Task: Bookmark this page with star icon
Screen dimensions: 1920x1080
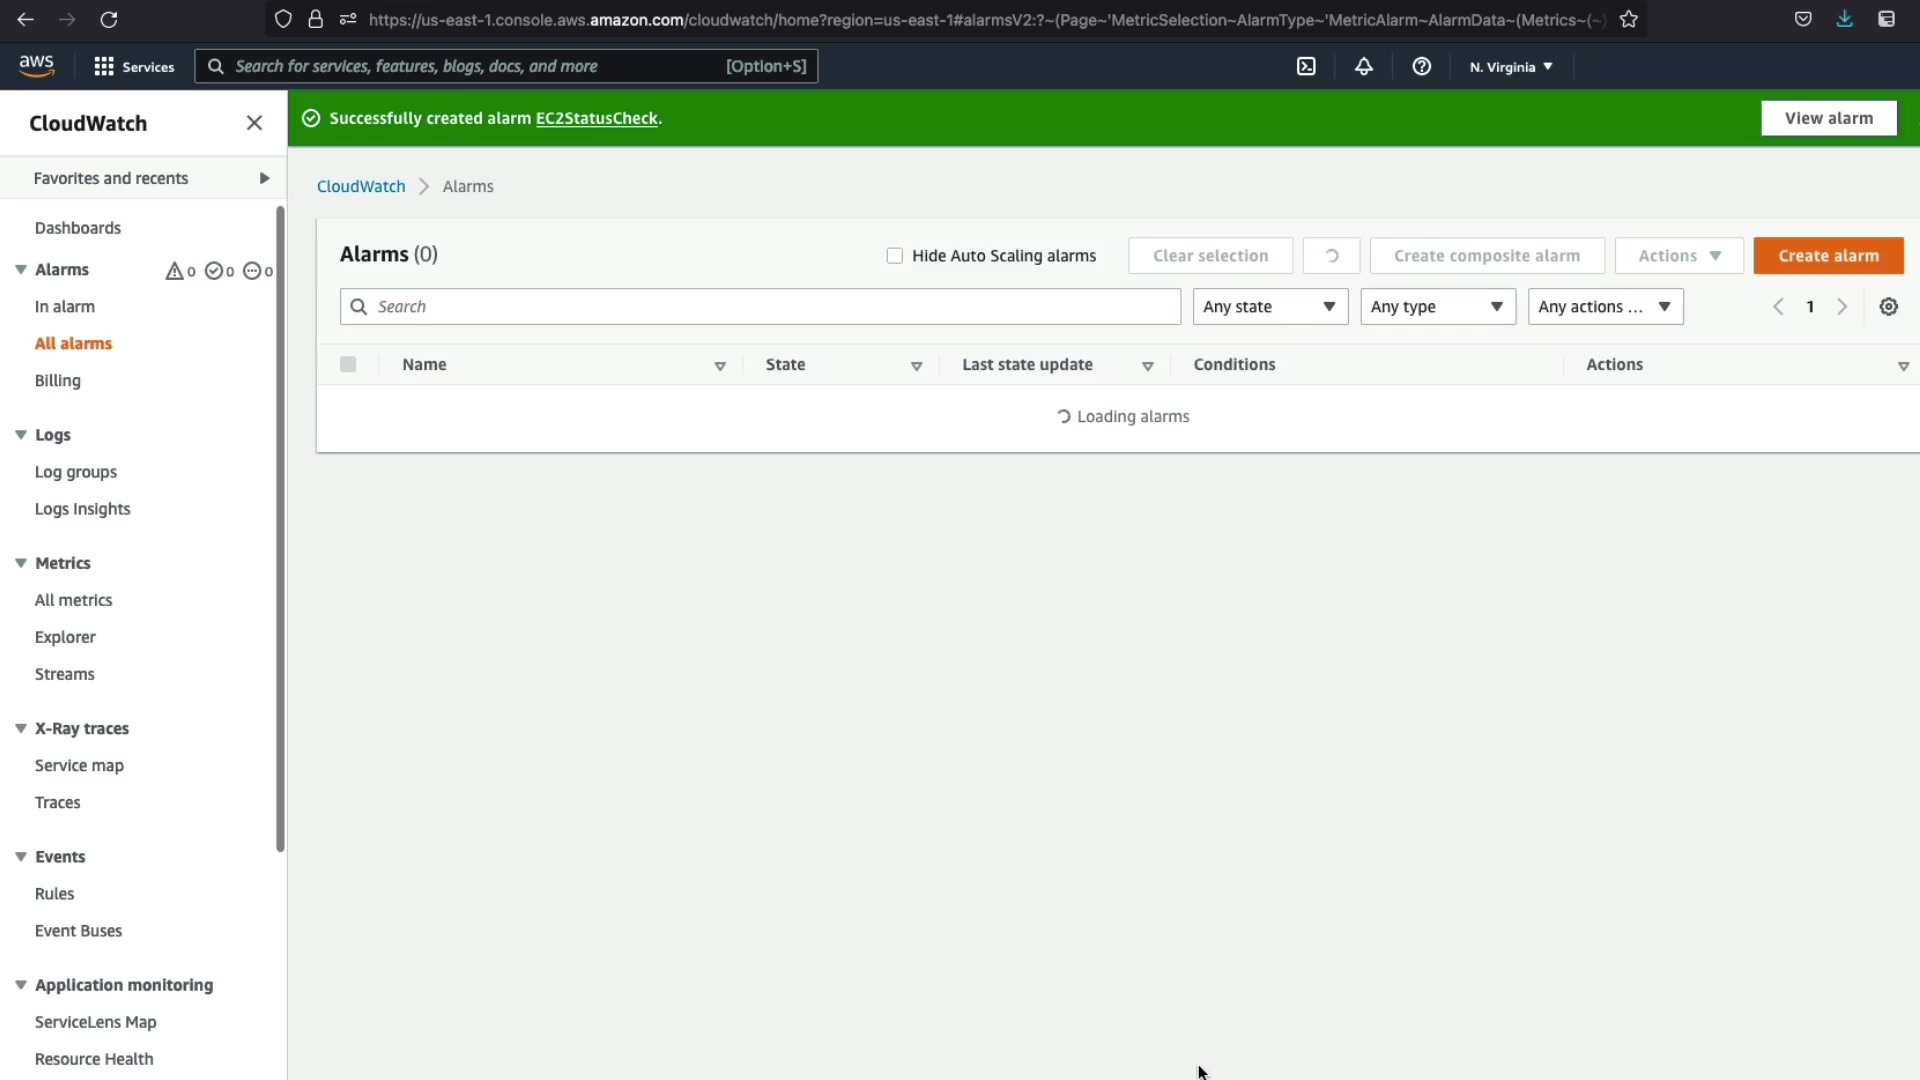Action: 1629,19
